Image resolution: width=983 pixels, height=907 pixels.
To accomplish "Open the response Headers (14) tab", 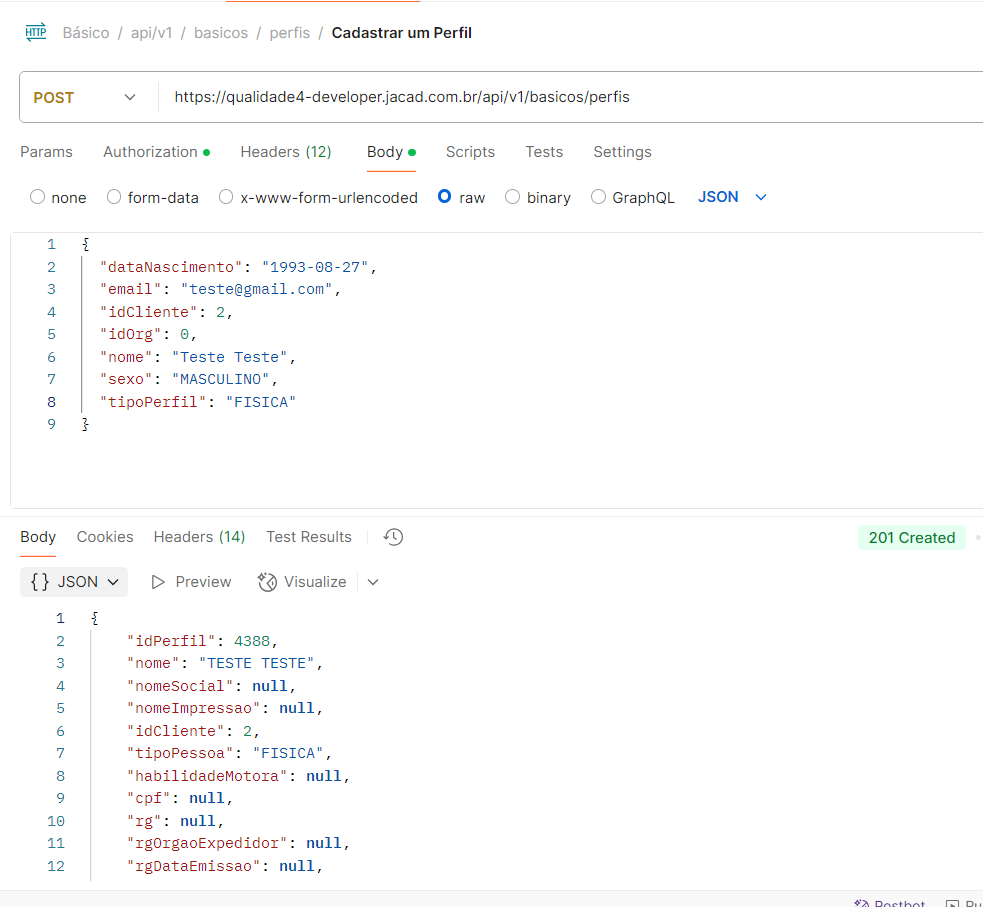I will [199, 537].
